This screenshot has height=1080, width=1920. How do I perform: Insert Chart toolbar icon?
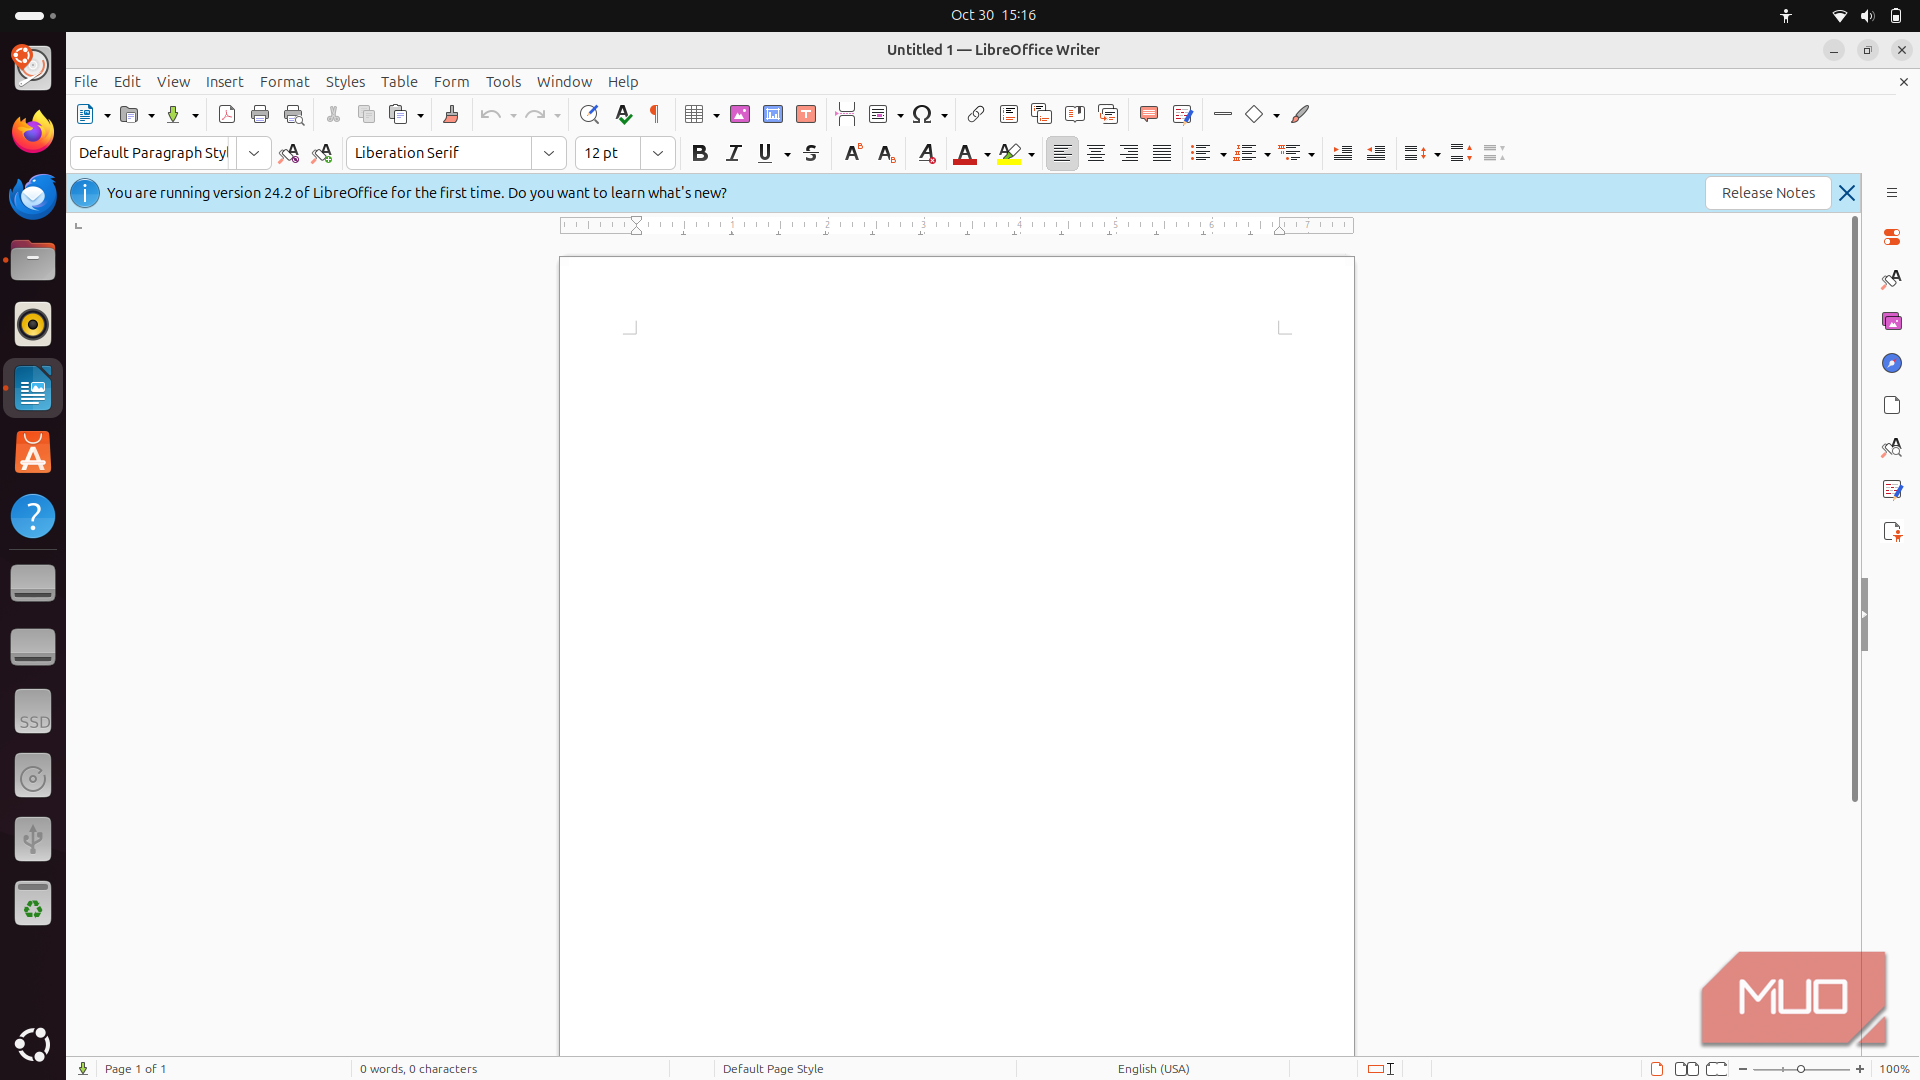coord(773,114)
